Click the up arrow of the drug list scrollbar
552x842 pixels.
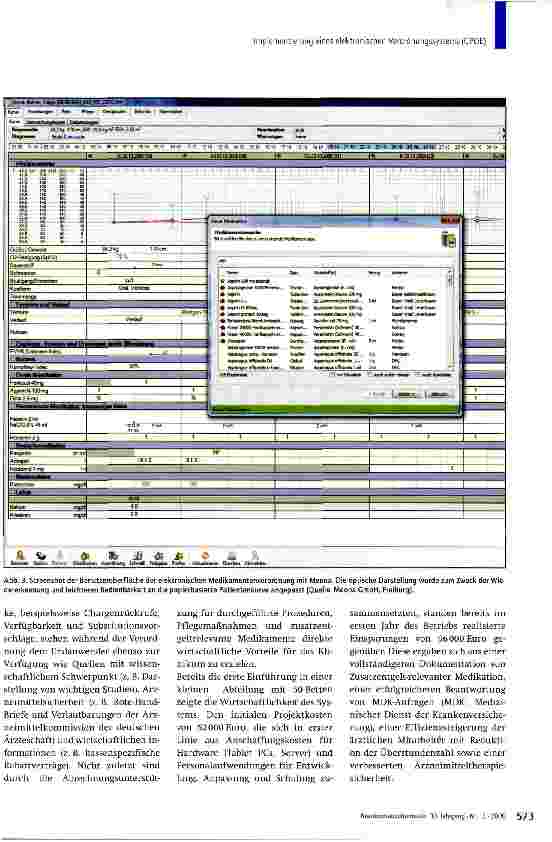click(451, 273)
